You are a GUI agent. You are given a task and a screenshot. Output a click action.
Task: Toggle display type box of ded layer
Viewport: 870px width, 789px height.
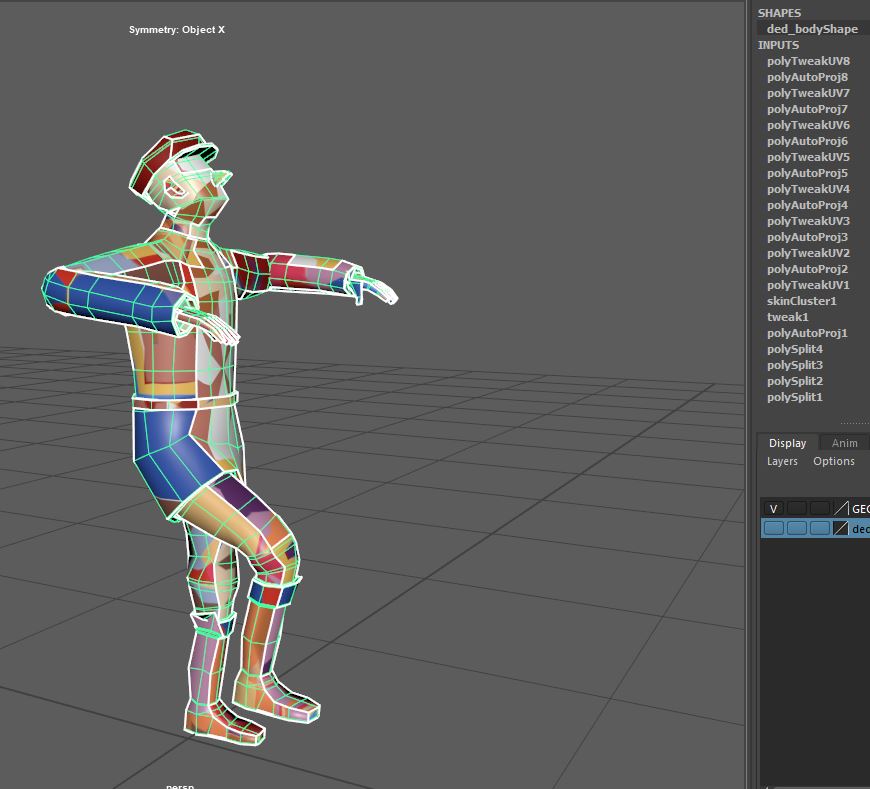tap(819, 528)
